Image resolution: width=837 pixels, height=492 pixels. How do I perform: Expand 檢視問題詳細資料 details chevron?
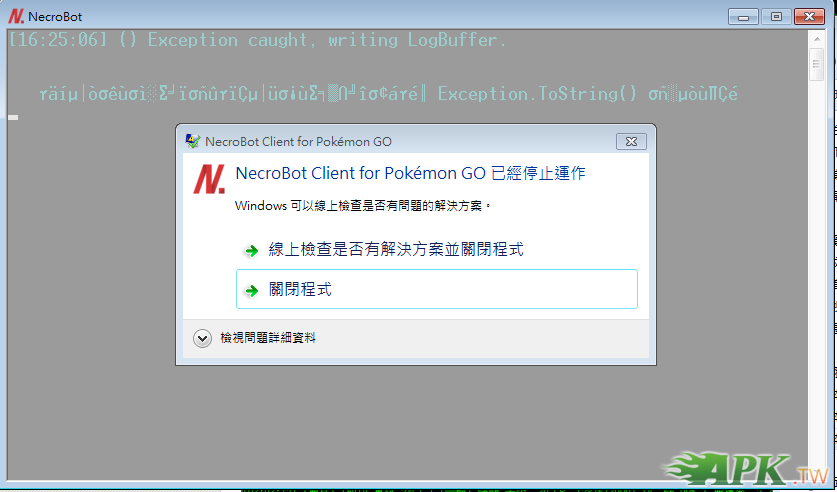point(202,338)
